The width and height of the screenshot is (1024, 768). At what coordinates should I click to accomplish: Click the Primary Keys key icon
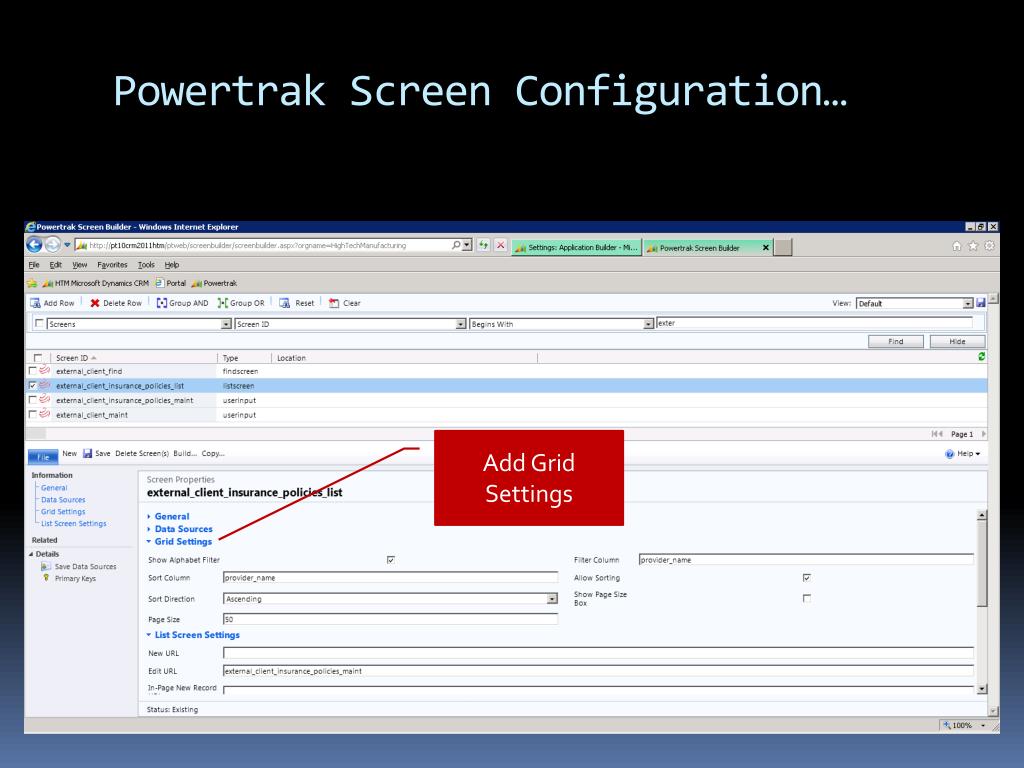(46, 578)
